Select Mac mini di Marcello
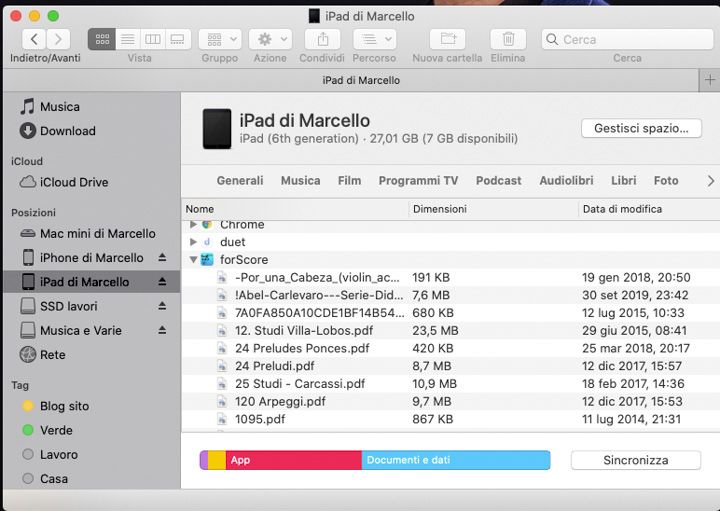The height and width of the screenshot is (511, 720). [x=88, y=234]
